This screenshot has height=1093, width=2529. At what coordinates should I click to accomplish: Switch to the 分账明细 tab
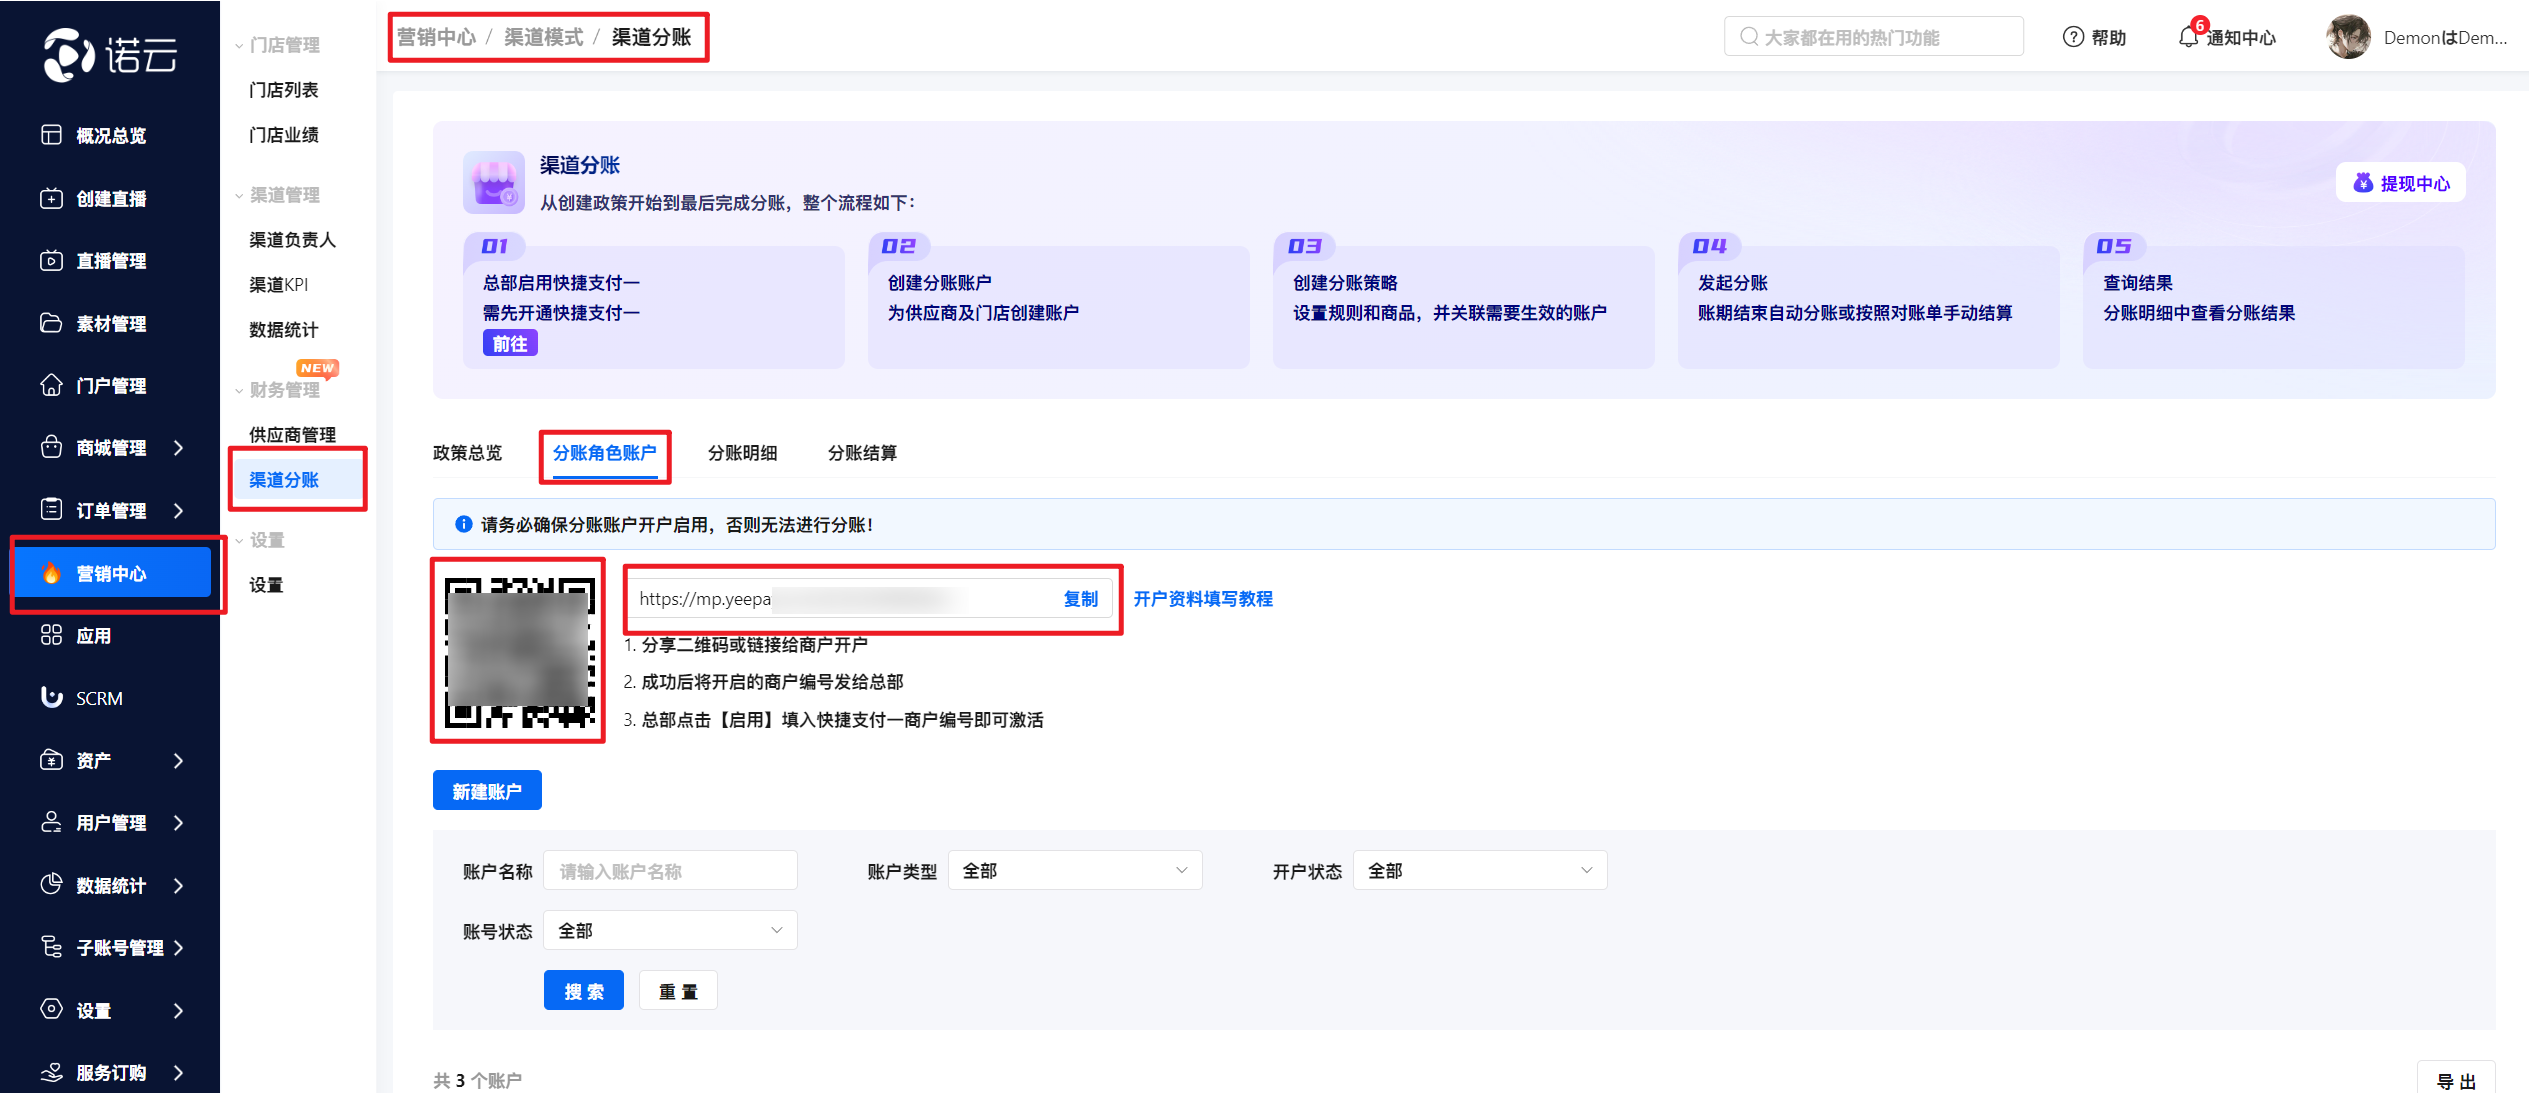pyautogui.click(x=742, y=453)
